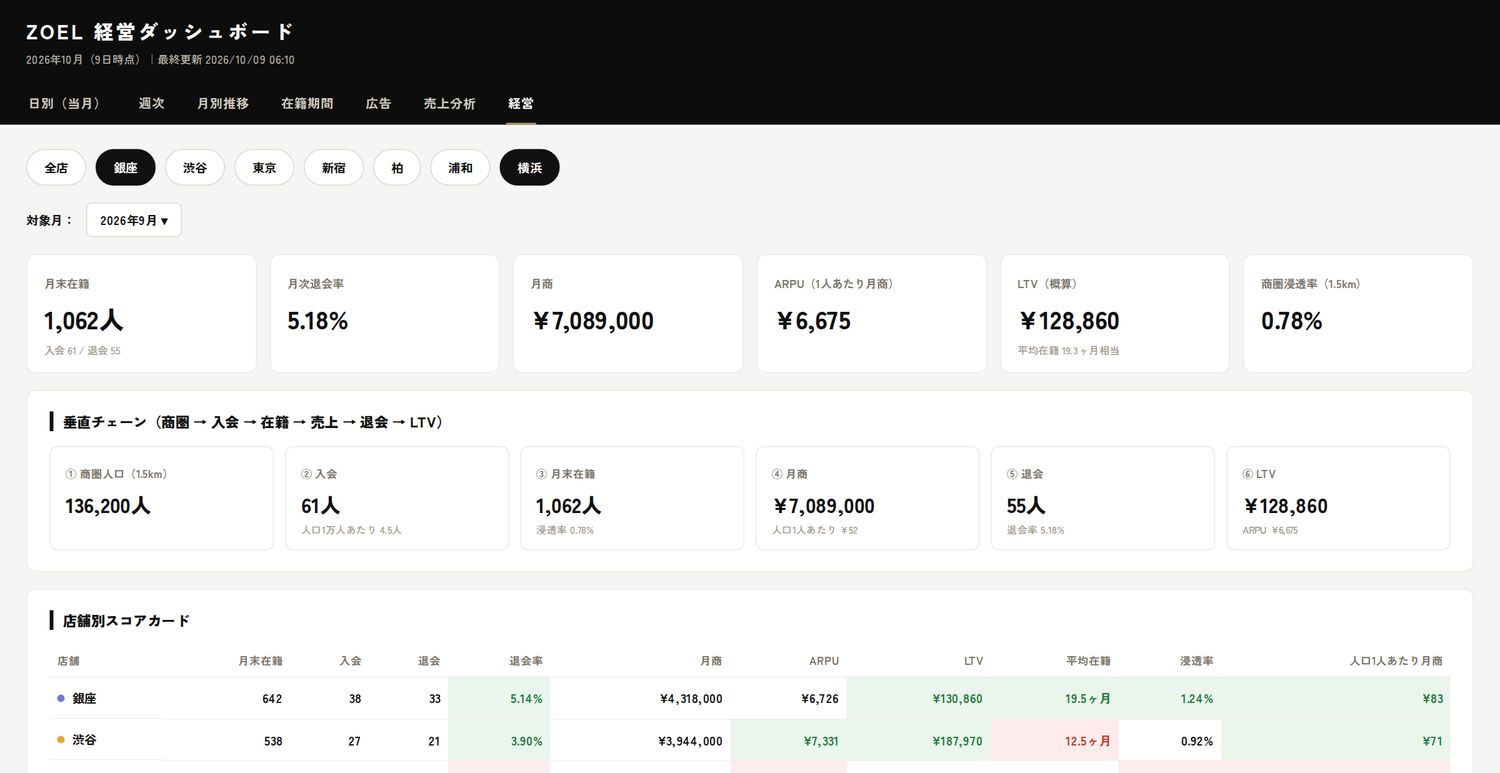This screenshot has width=1500, height=773.
Task: Click the ⑥ LTV chain card
Action: point(1338,498)
